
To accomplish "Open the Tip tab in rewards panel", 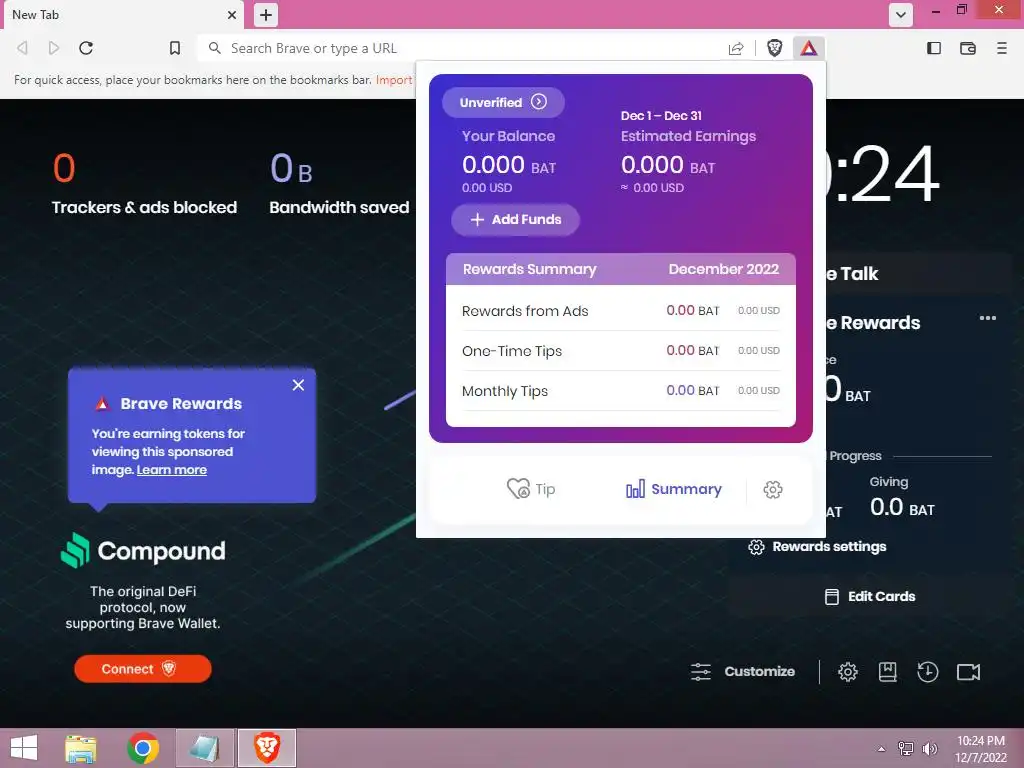I will tap(531, 489).
